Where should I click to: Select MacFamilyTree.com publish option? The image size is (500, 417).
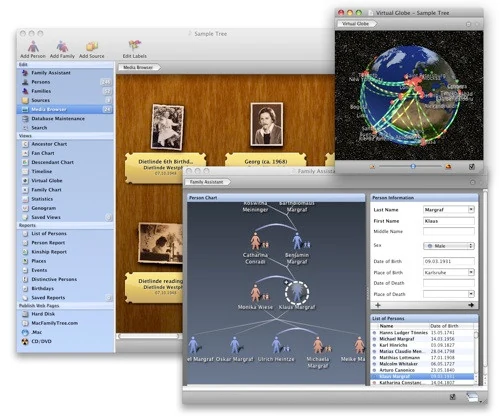[x=65, y=323]
